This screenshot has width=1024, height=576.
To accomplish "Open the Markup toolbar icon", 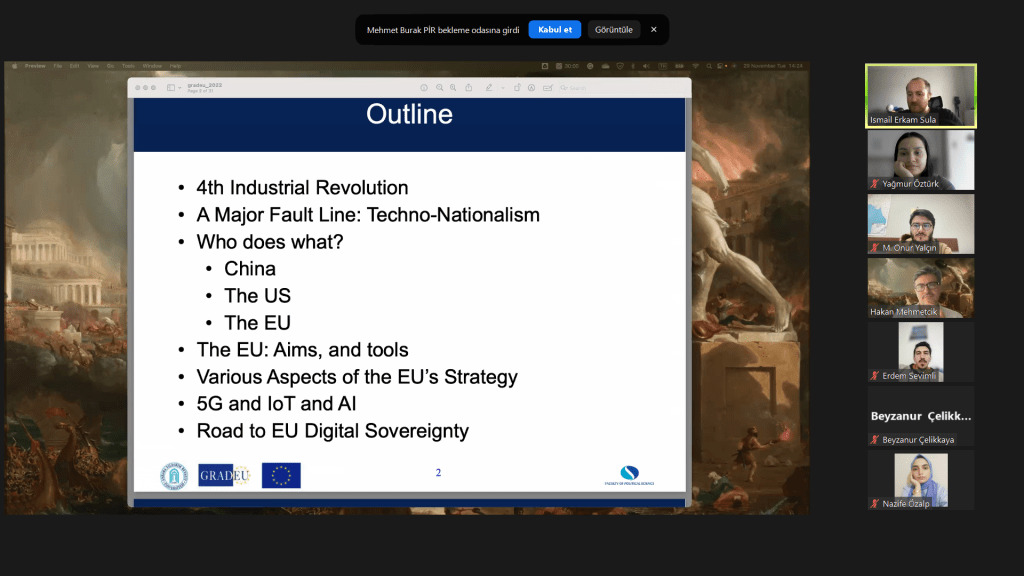I will click(531, 88).
